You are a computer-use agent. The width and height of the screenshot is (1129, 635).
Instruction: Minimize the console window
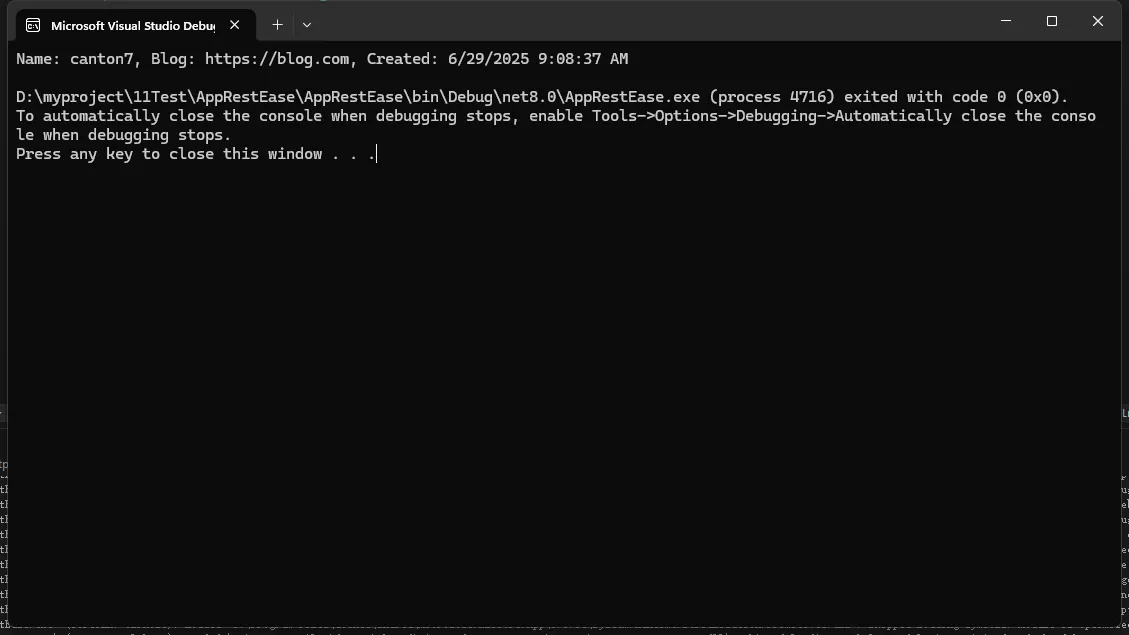coord(1006,21)
